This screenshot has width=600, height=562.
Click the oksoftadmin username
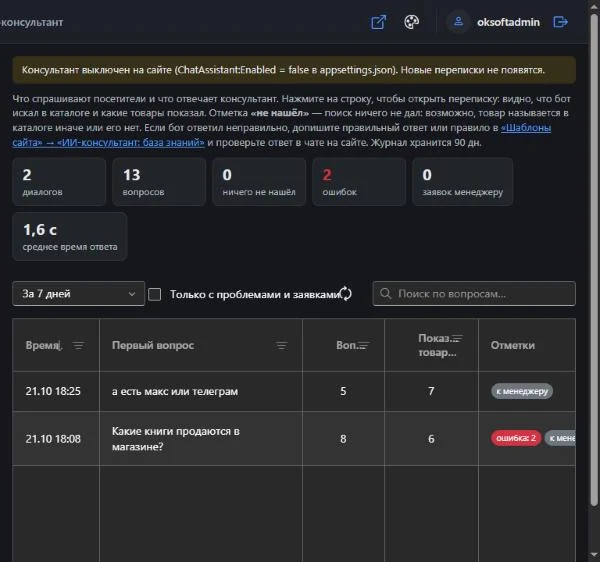click(x=508, y=22)
